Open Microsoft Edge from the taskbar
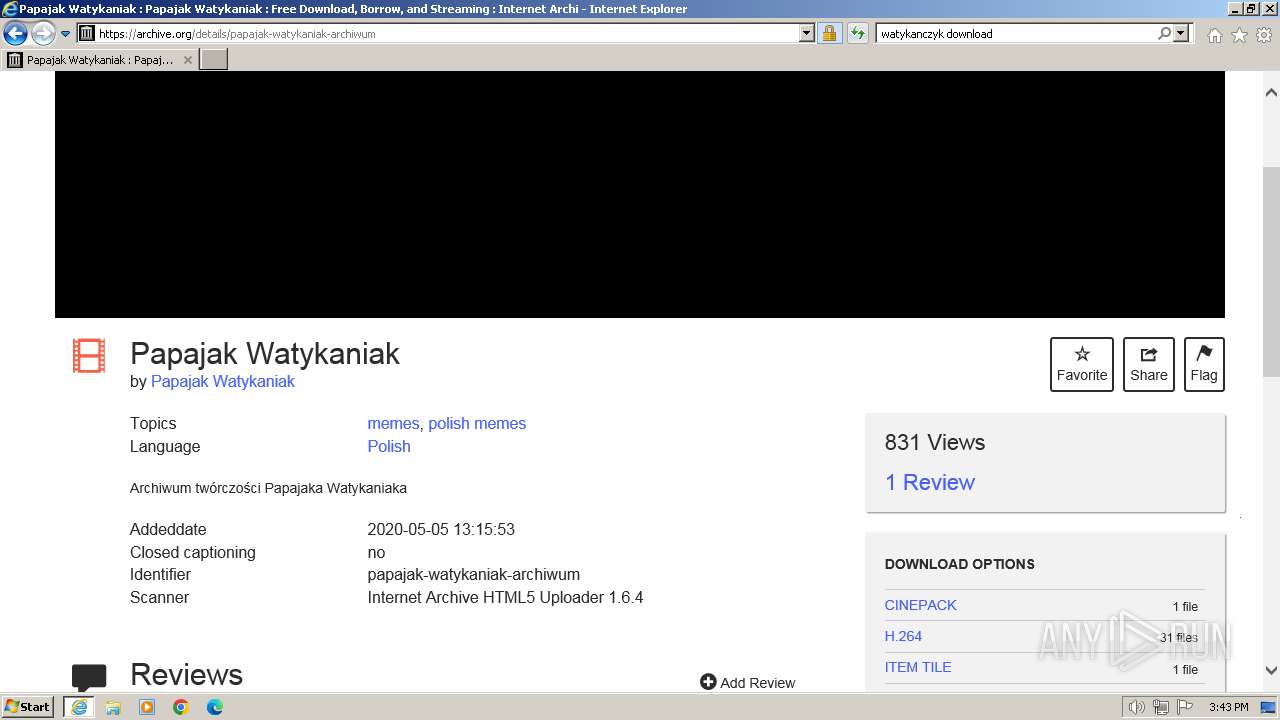 coord(215,707)
